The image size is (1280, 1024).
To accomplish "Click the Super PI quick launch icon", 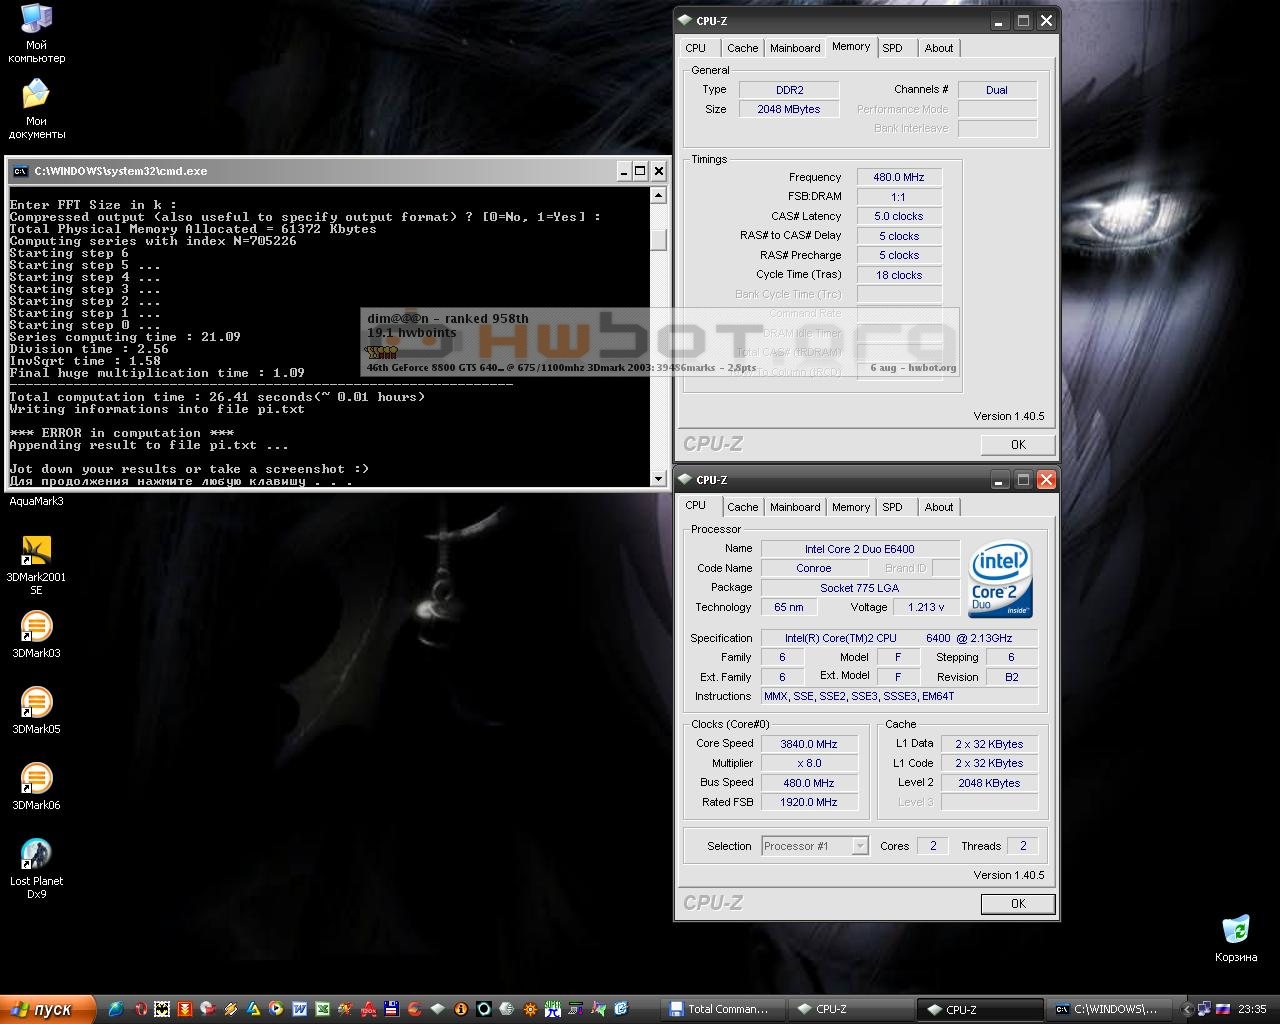I will 553,1009.
